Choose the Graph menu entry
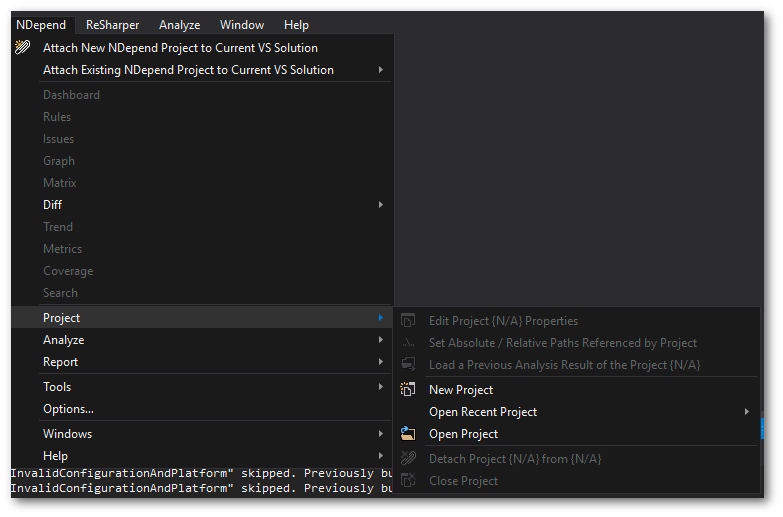Viewport: 783px width, 517px height. [x=202, y=160]
